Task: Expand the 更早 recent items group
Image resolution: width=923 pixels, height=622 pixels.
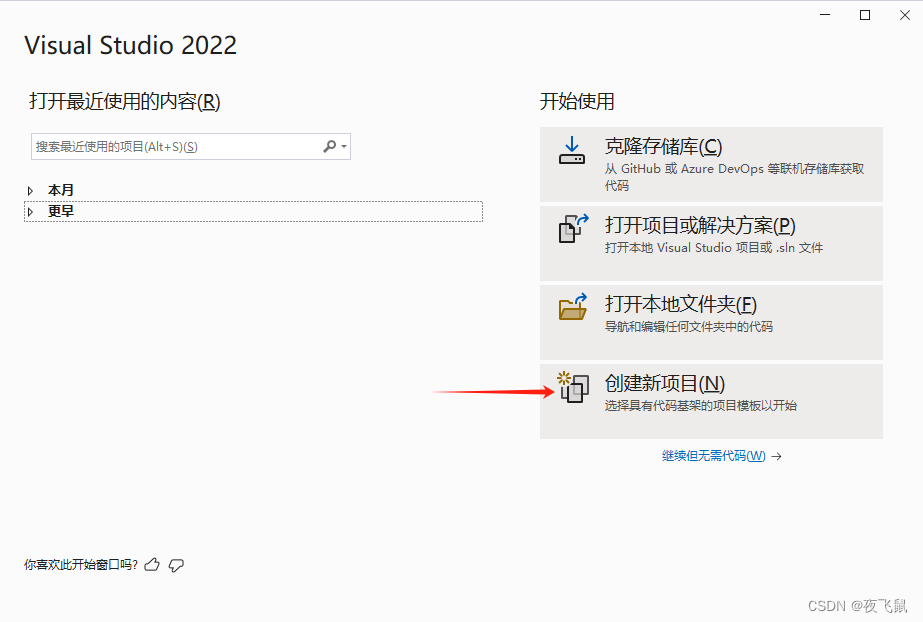Action: 30,212
